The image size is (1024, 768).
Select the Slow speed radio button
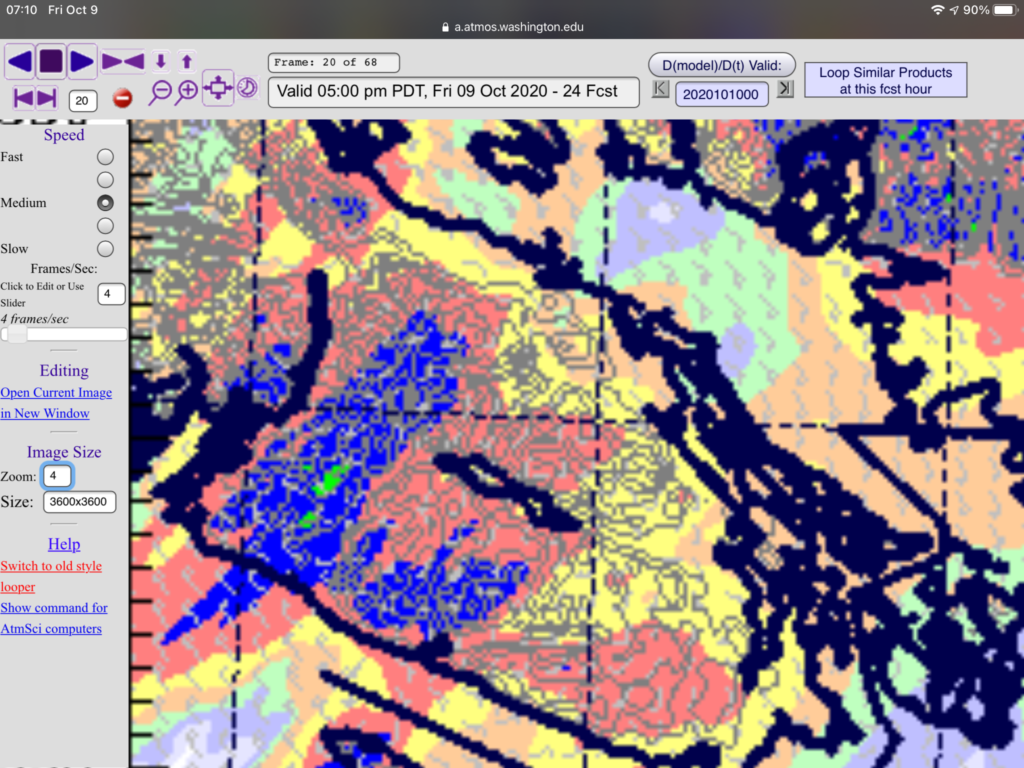(x=105, y=249)
